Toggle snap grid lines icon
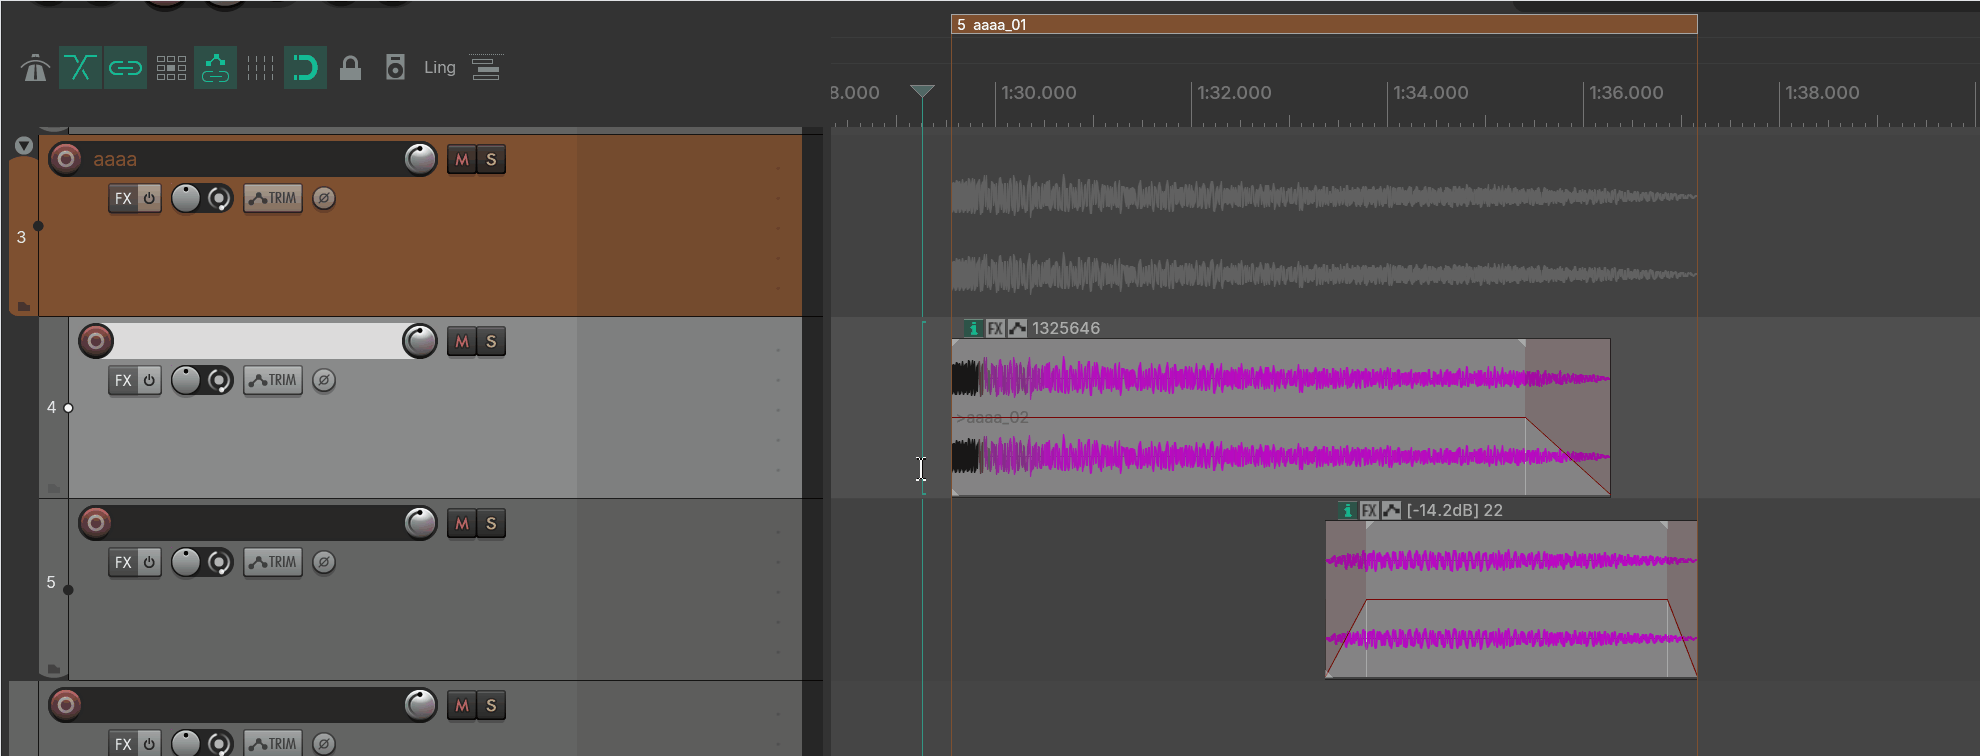The image size is (1980, 756). click(x=260, y=68)
